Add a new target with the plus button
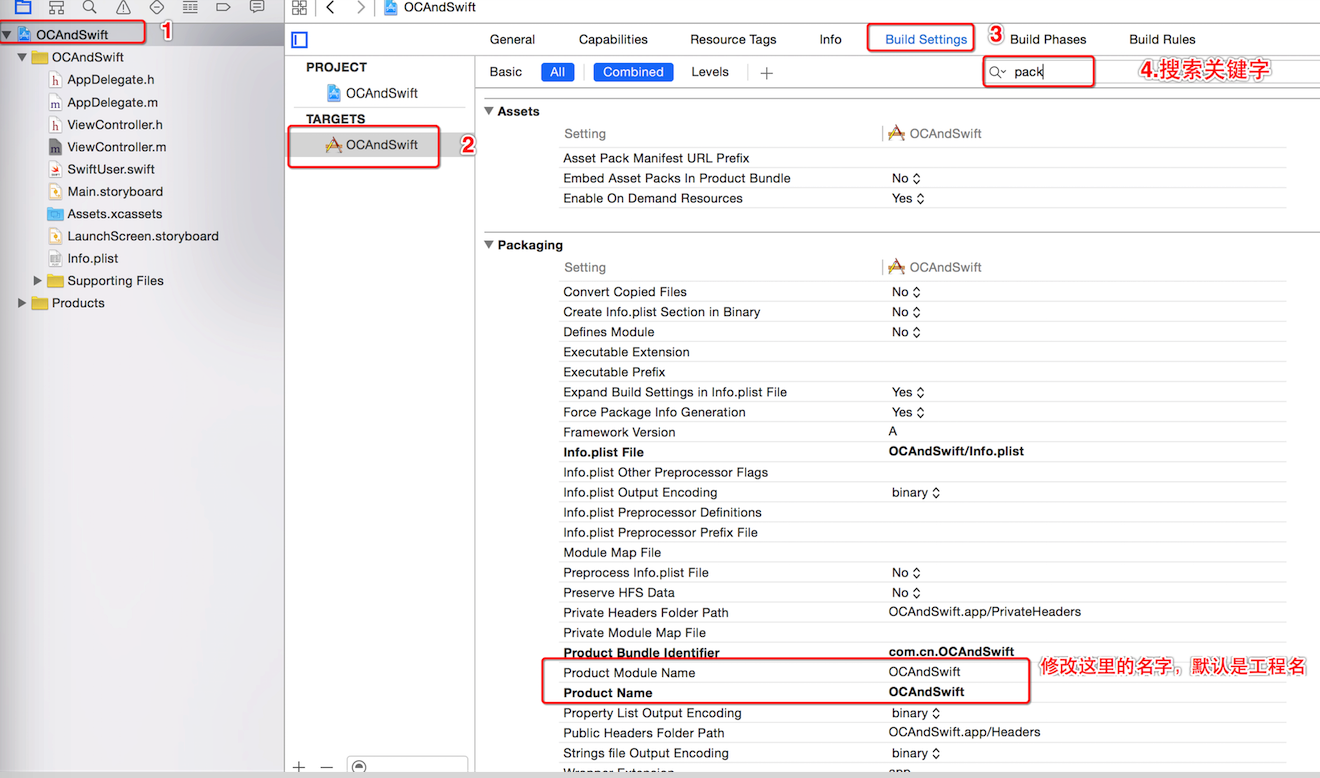 [299, 768]
